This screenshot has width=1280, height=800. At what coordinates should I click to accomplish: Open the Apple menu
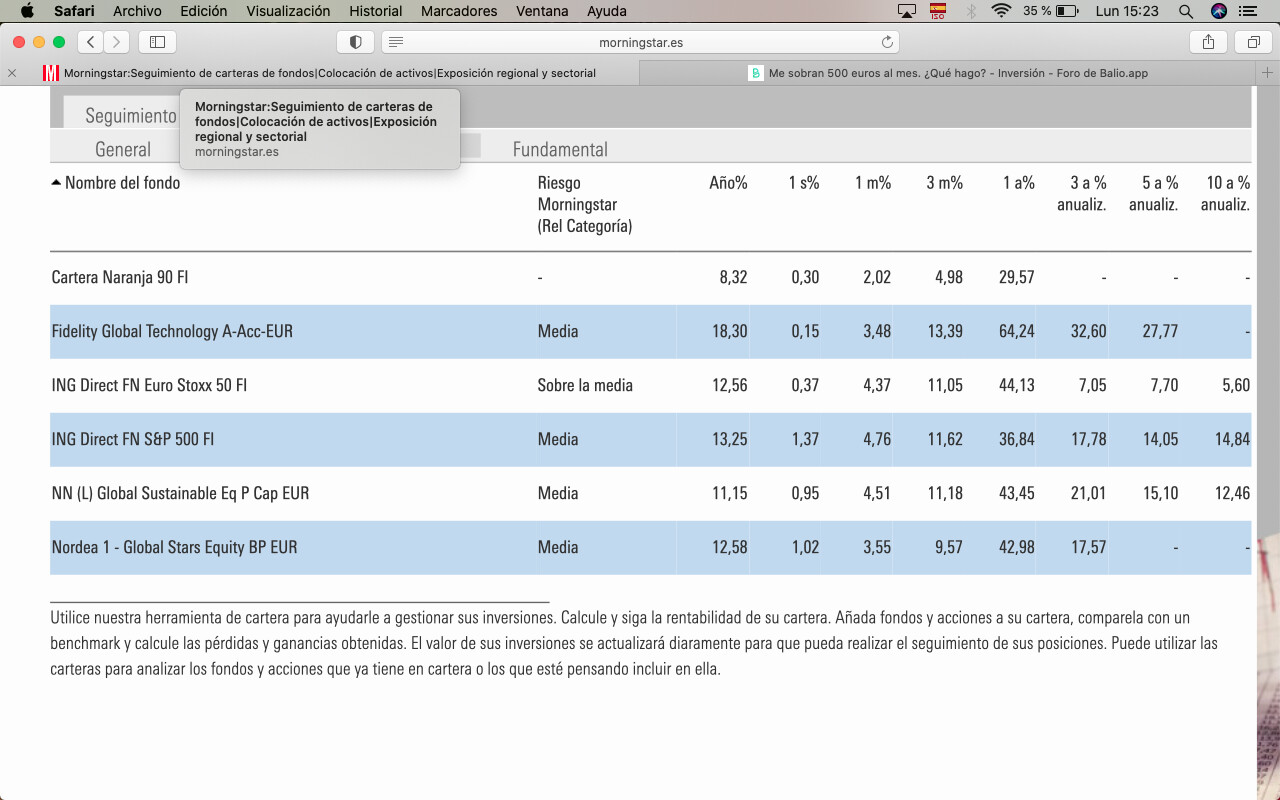[x=27, y=11]
